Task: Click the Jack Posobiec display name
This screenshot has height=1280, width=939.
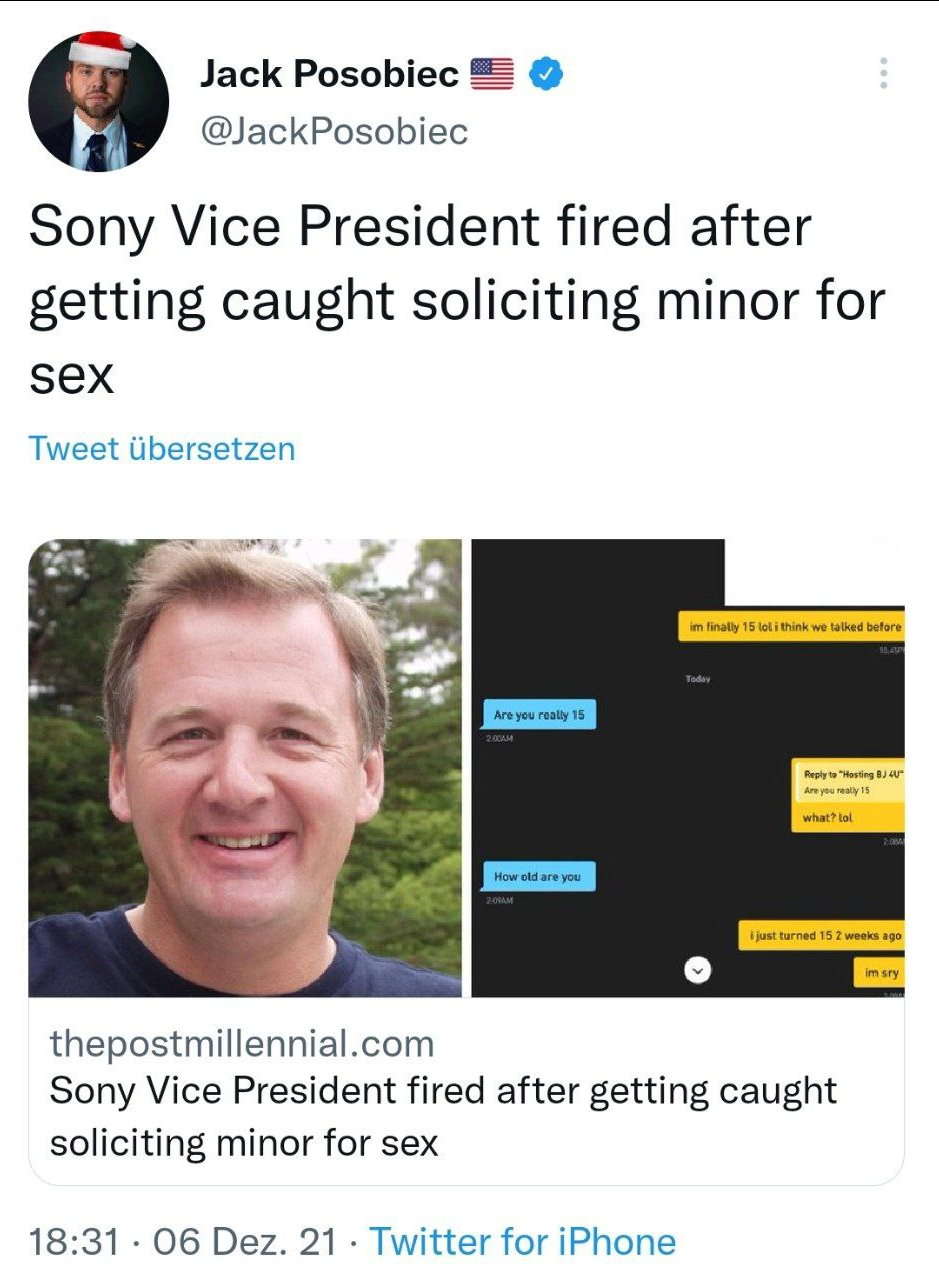Action: pos(329,73)
